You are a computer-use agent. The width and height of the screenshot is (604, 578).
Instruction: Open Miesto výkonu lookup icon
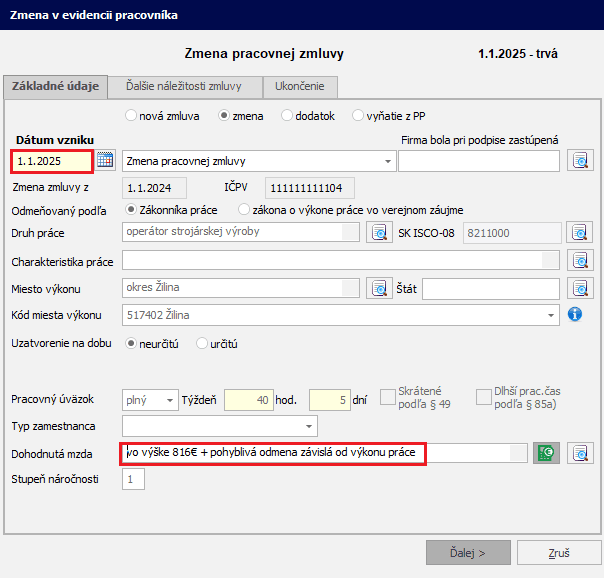click(379, 288)
